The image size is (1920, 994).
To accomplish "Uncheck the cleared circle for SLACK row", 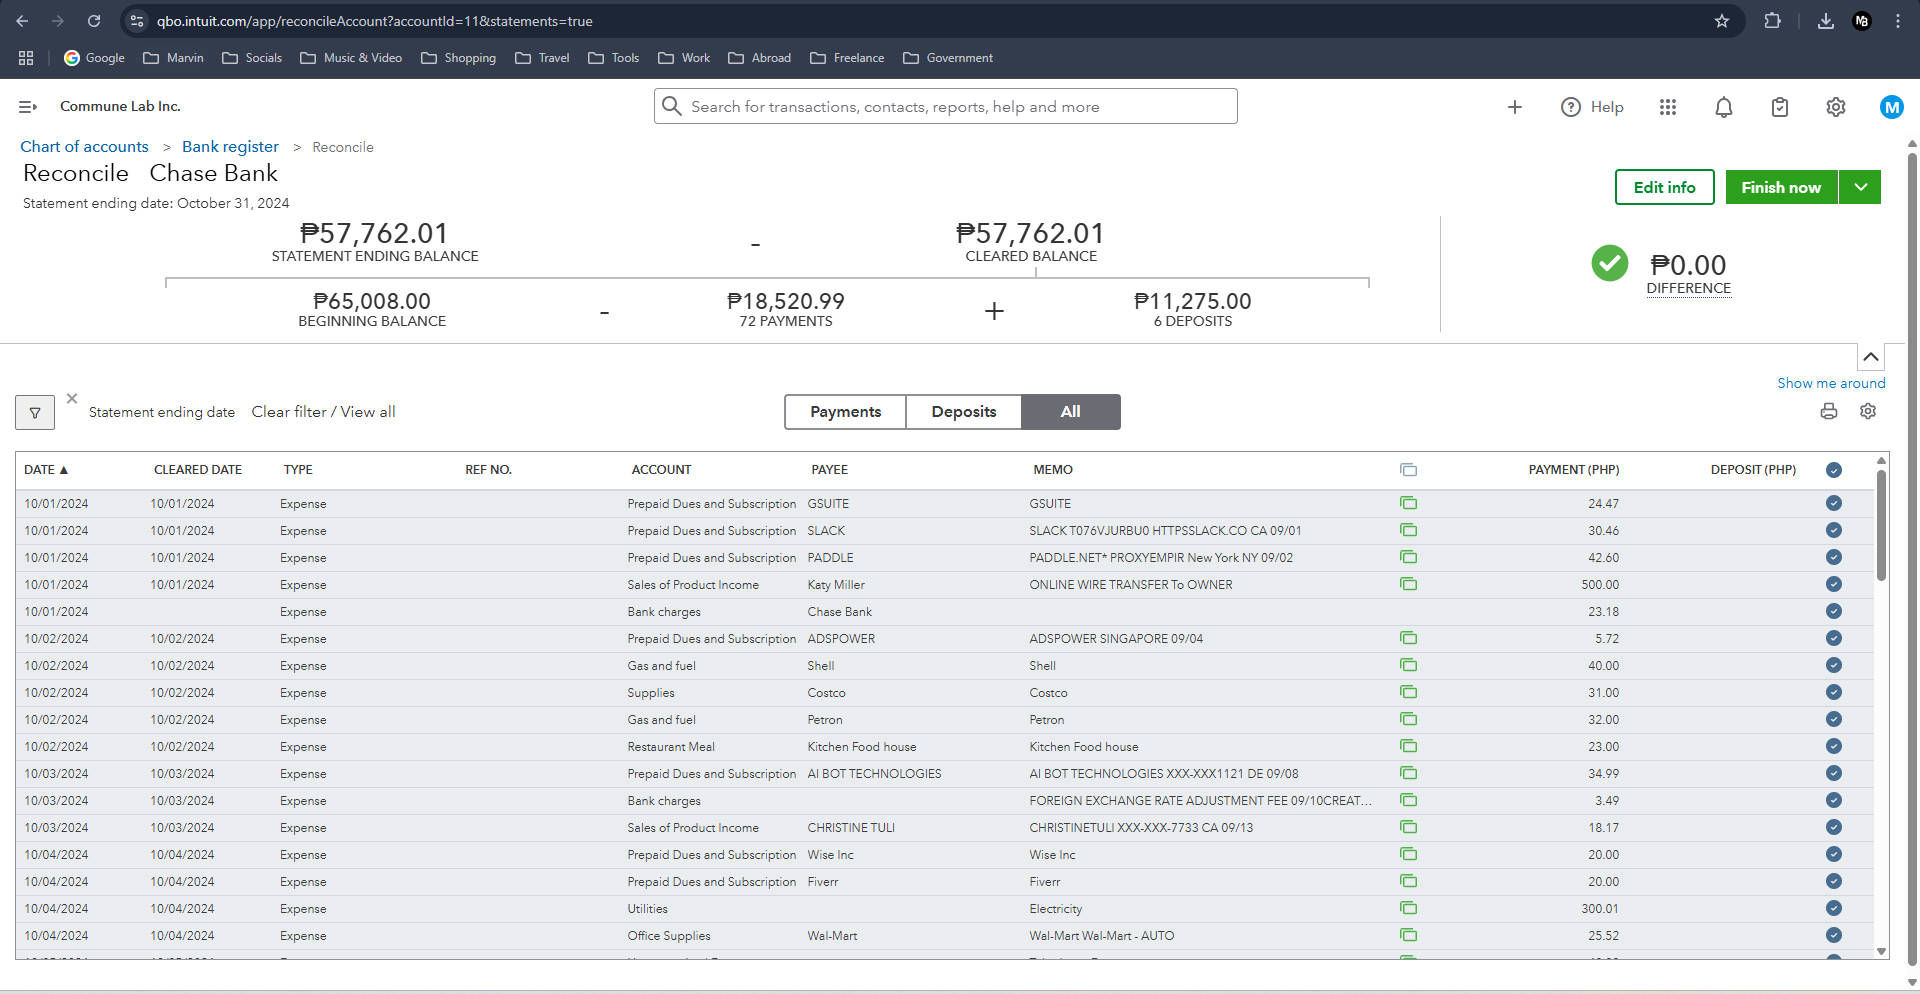I will (x=1833, y=530).
